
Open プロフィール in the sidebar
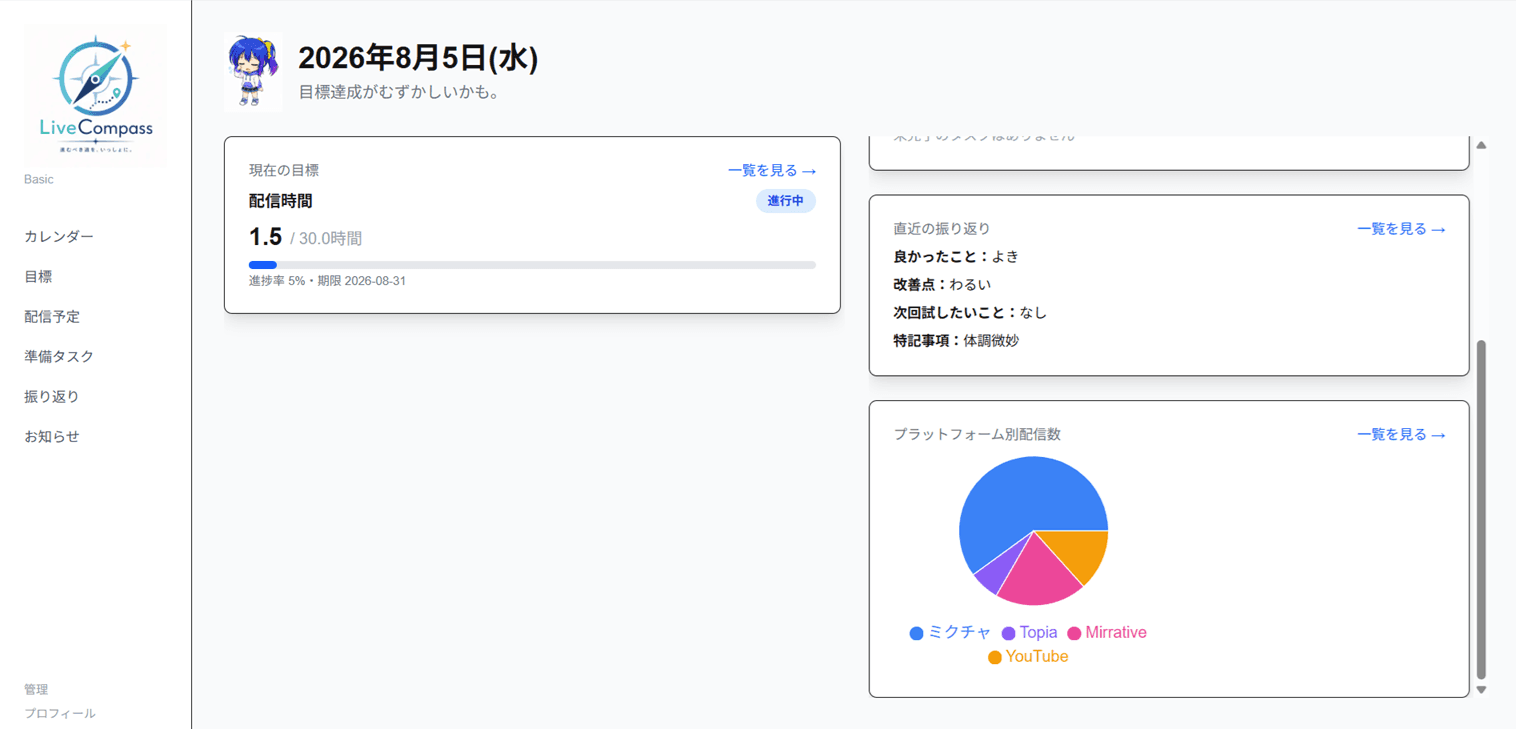coord(60,713)
